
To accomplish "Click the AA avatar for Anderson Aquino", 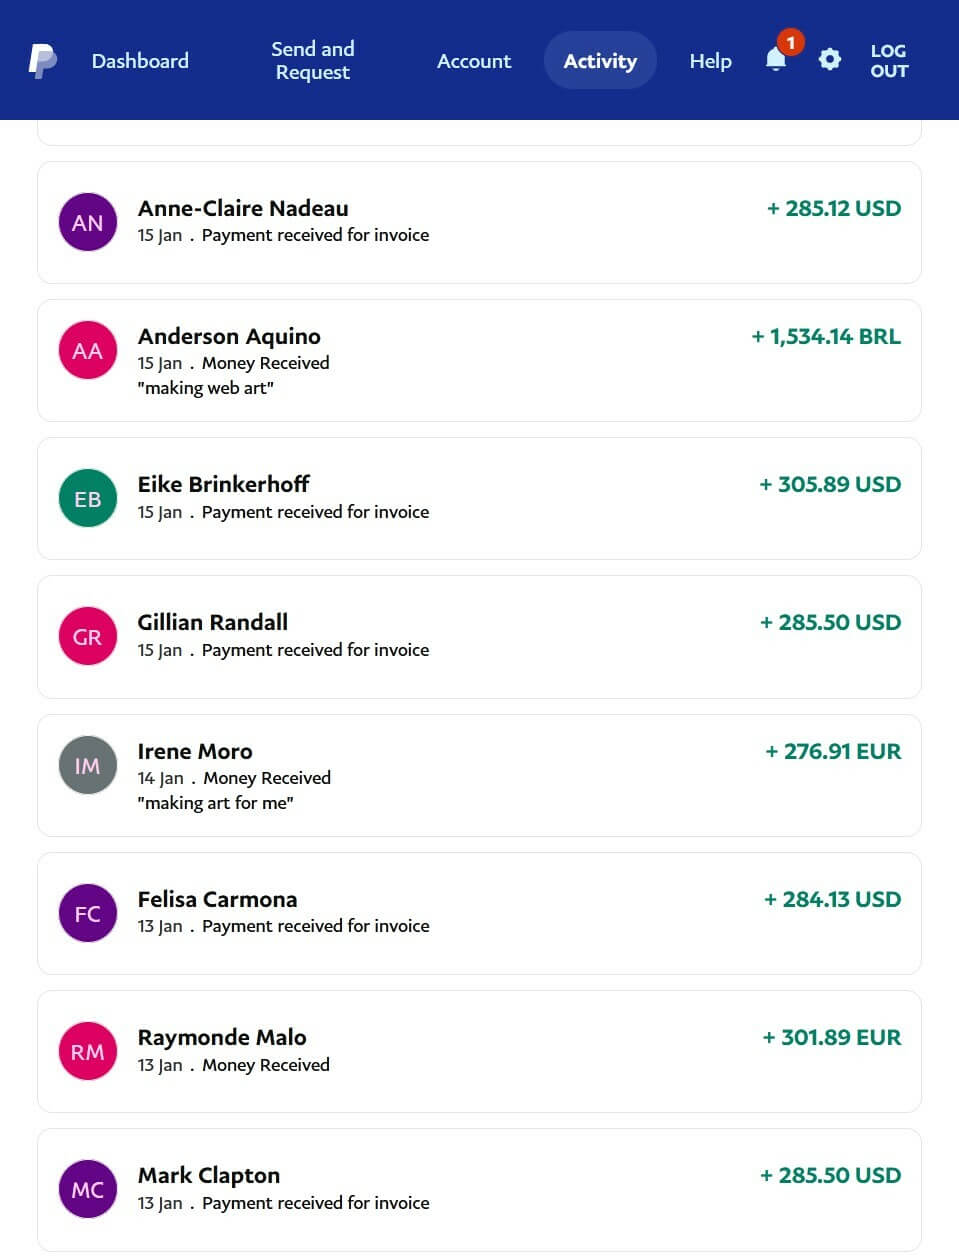I will pos(88,350).
